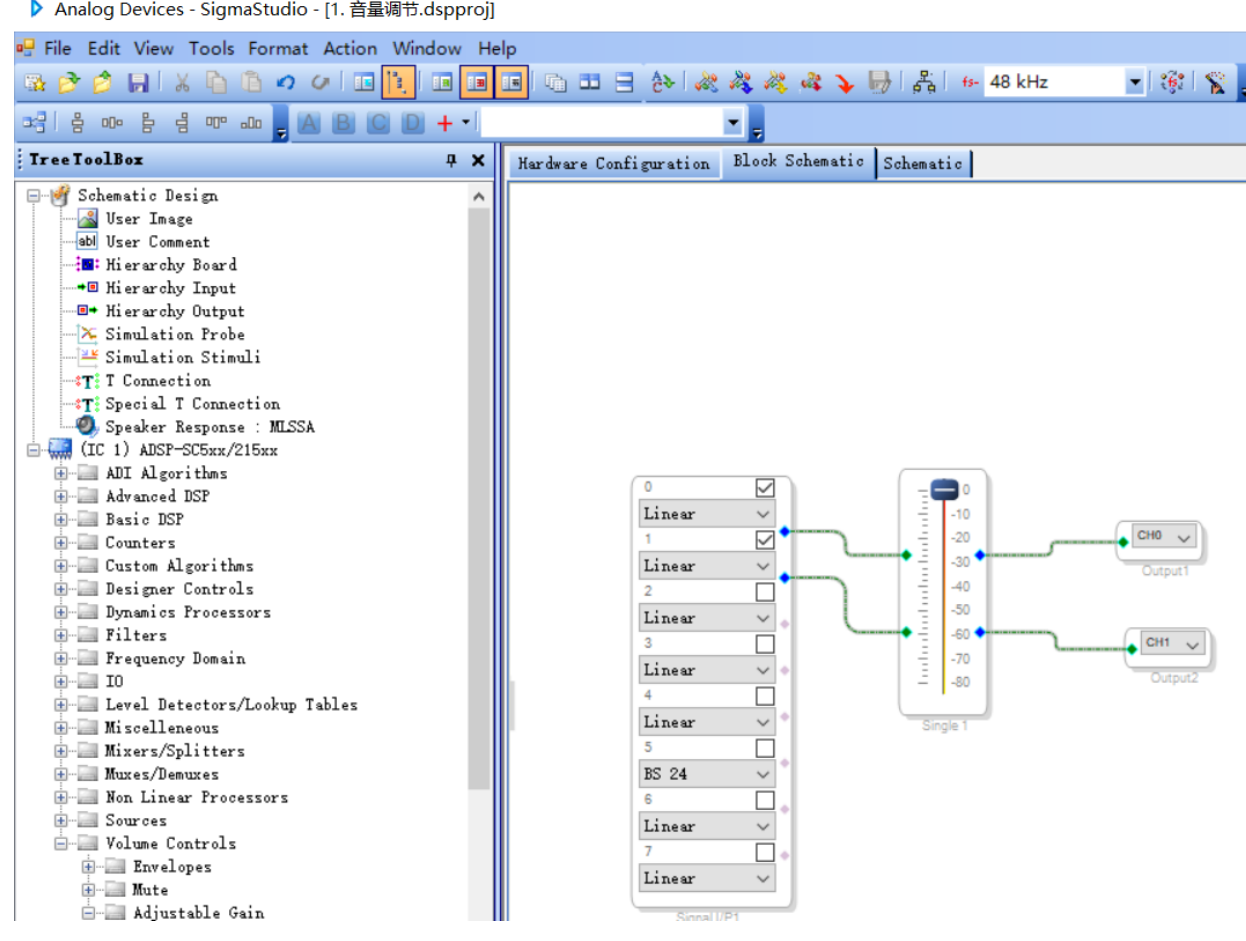Click the wizard wand icon

pyautogui.click(x=1215, y=83)
